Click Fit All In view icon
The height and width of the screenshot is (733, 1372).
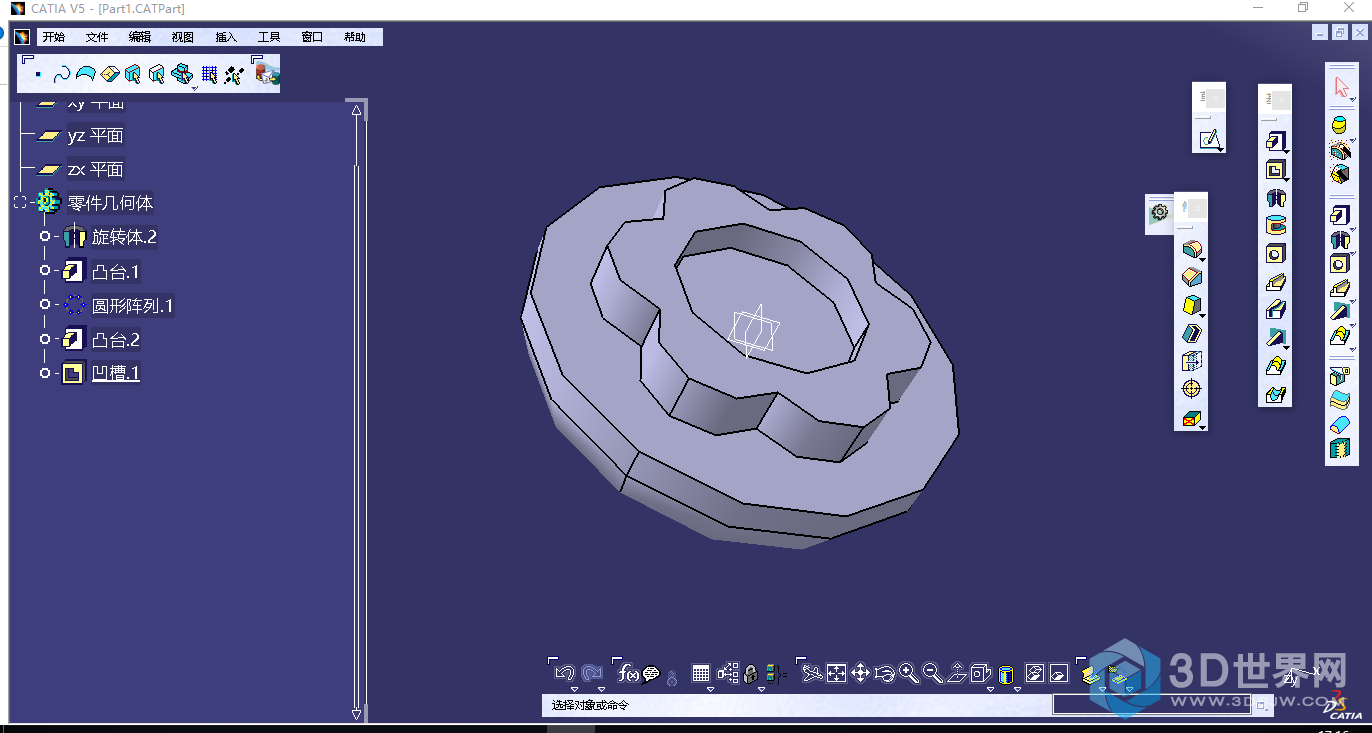click(836, 673)
